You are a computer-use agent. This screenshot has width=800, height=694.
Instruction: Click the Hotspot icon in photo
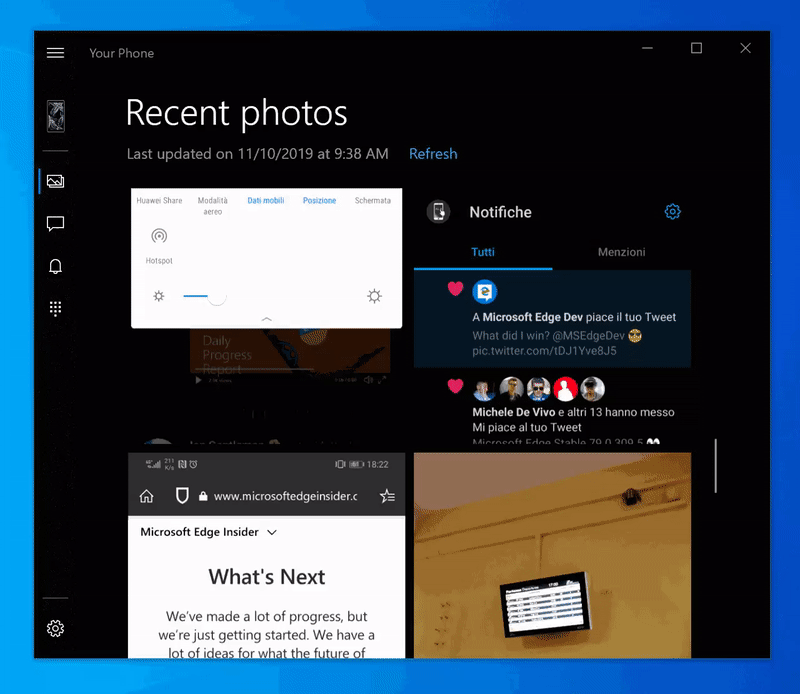158,237
